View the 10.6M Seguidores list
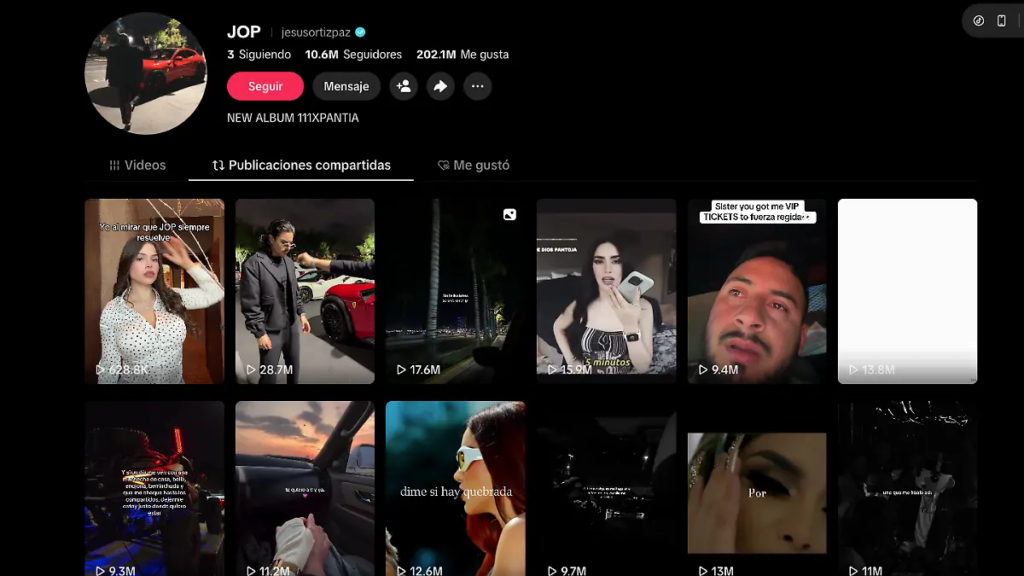This screenshot has width=1024, height=576. tap(353, 54)
